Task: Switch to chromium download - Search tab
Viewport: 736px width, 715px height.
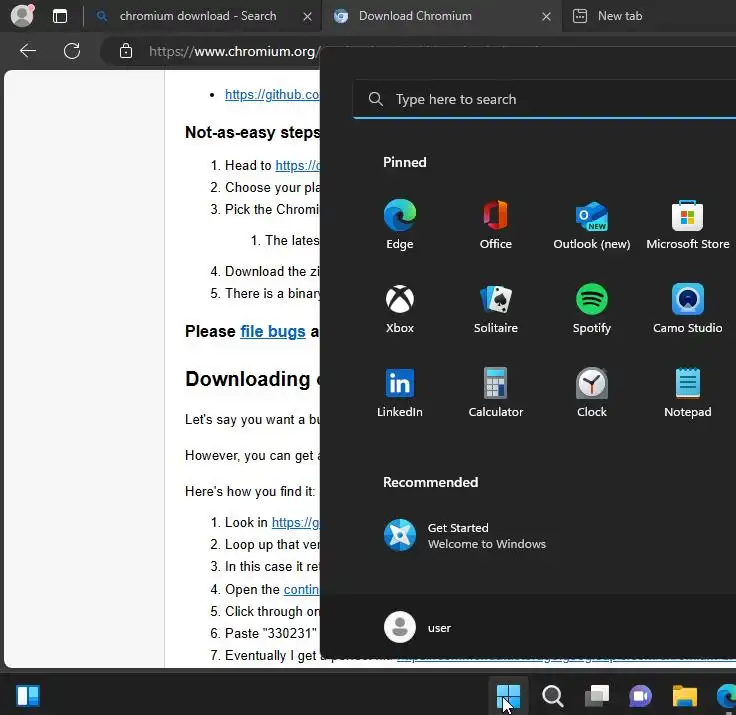Action: point(197,16)
